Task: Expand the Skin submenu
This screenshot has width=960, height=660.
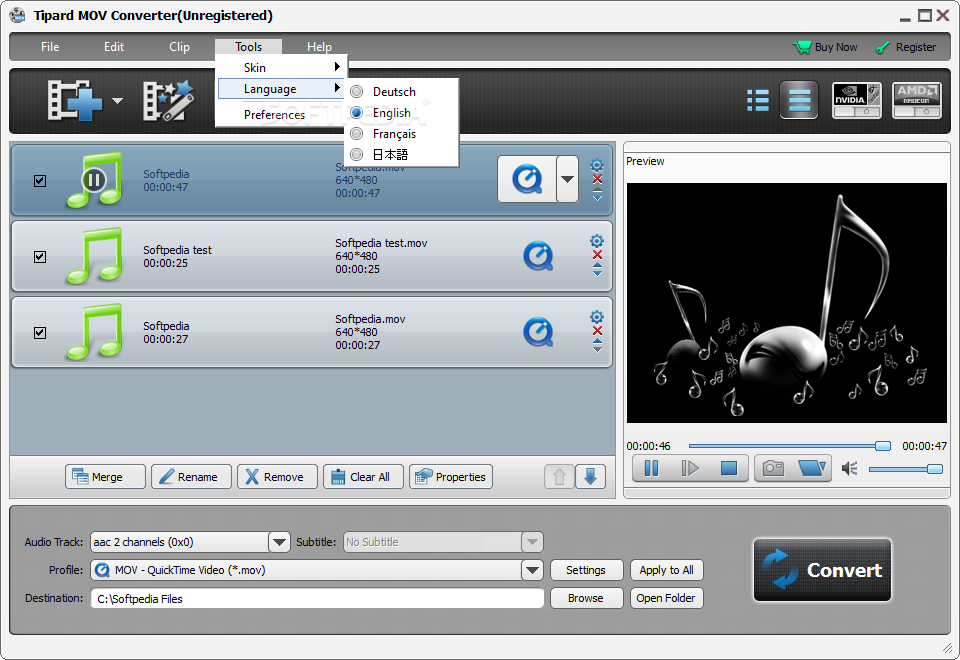Action: 281,67
